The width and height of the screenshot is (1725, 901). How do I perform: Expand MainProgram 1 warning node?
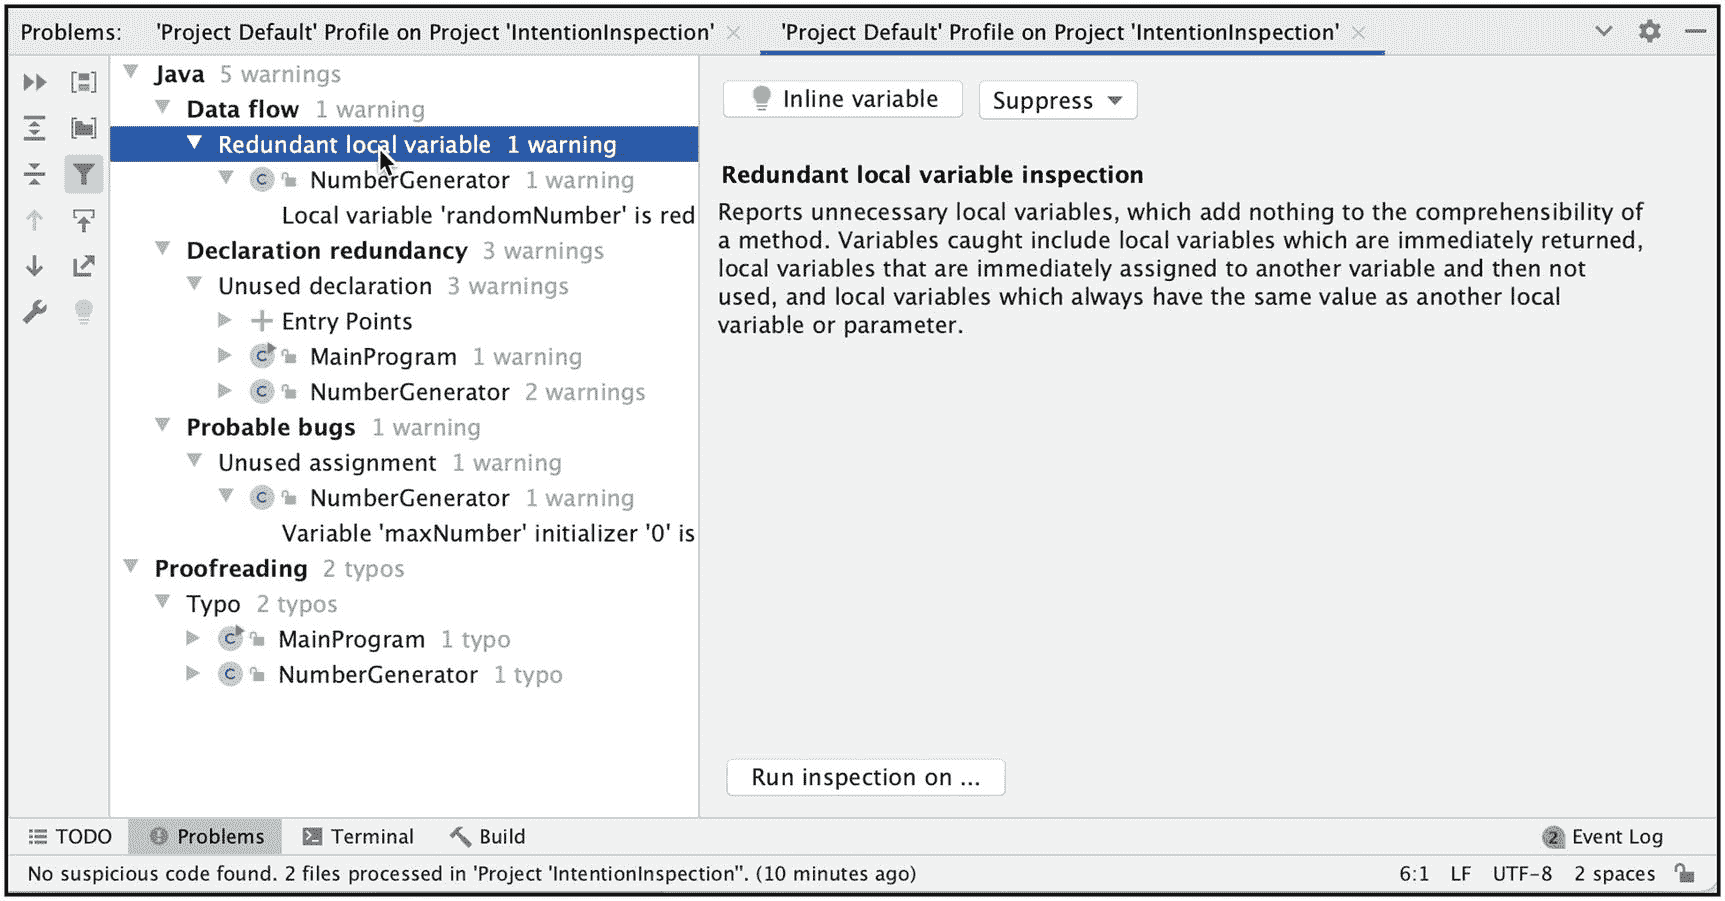(x=225, y=355)
